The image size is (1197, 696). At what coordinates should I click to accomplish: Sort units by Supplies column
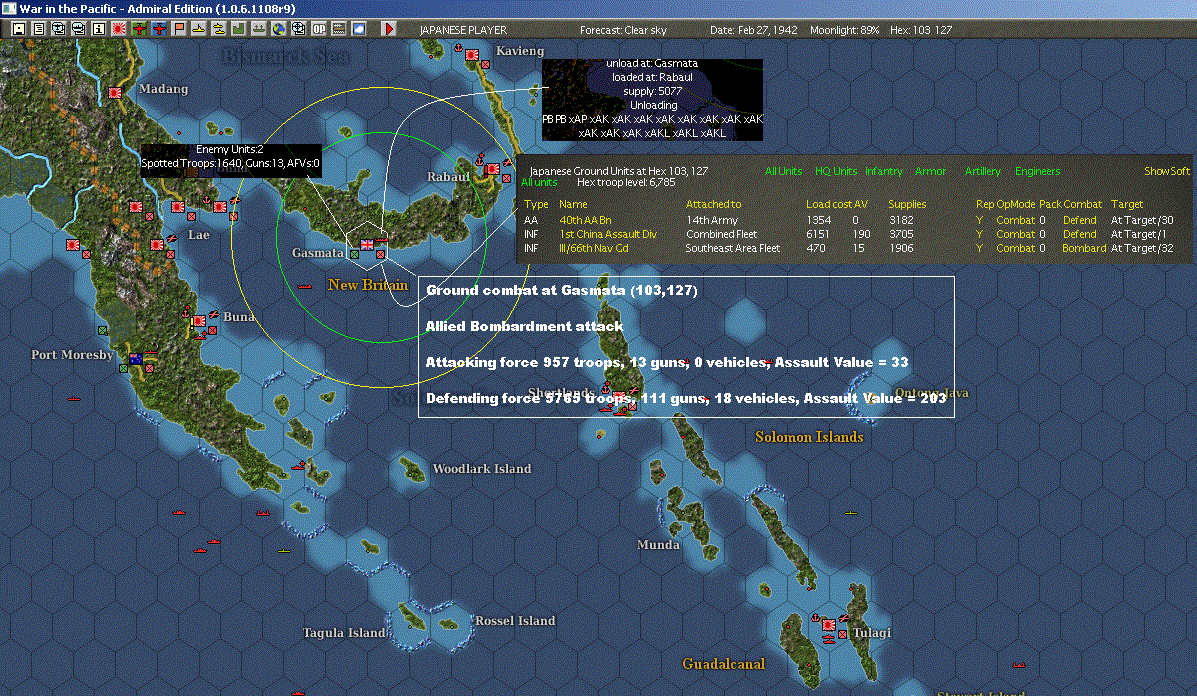(x=907, y=204)
